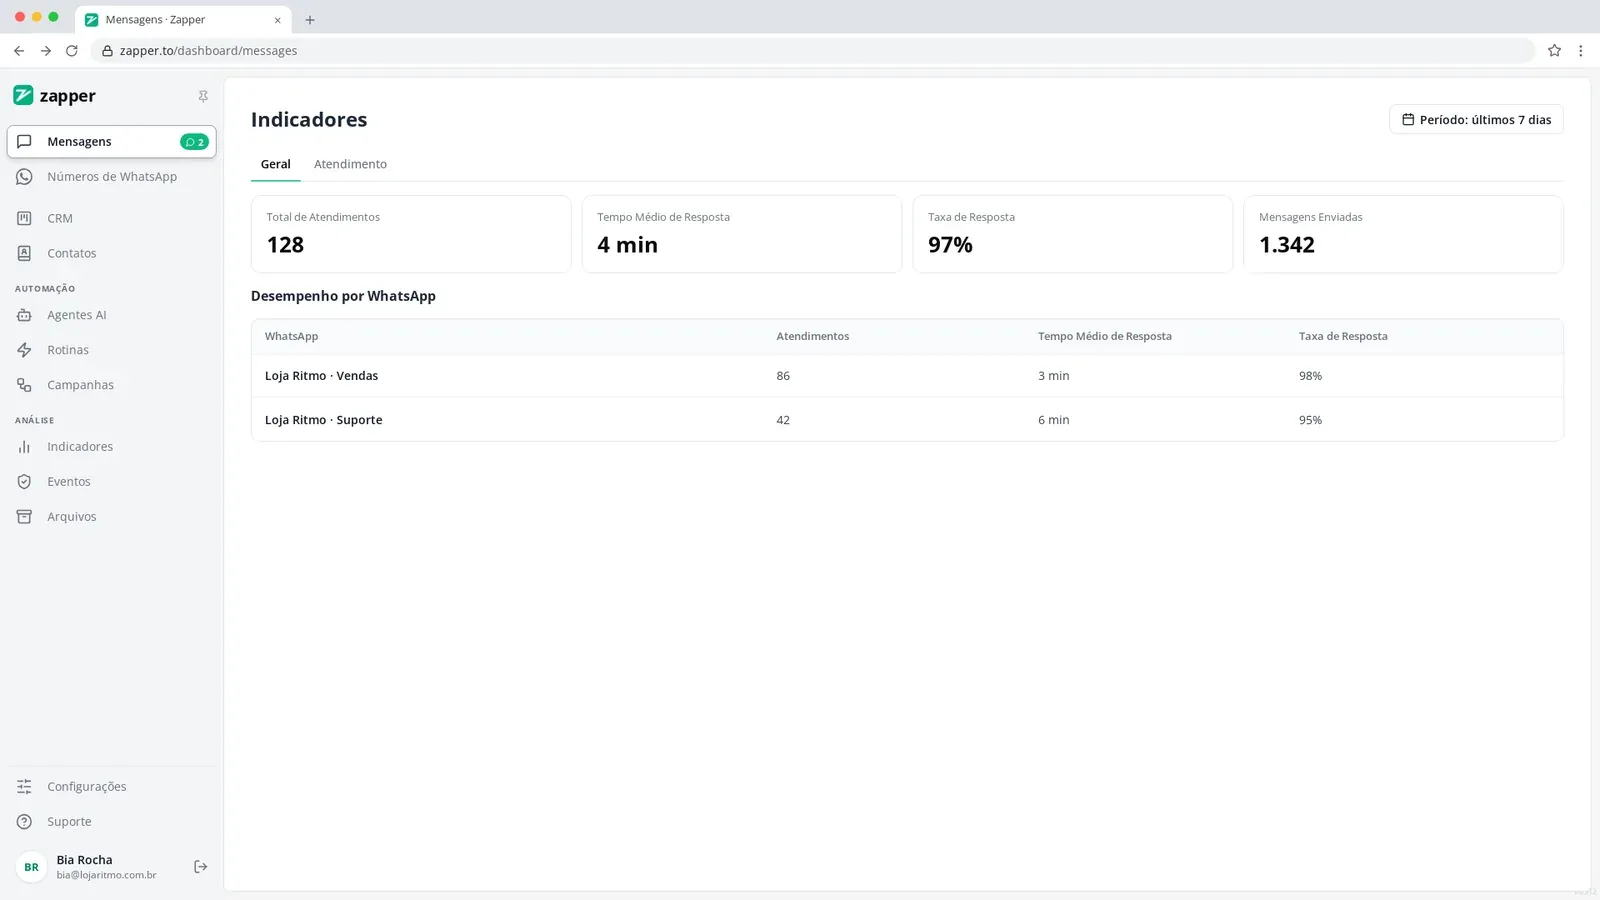1600x900 pixels.
Task: Open the period selector for últimos 7 dias
Action: [1476, 120]
